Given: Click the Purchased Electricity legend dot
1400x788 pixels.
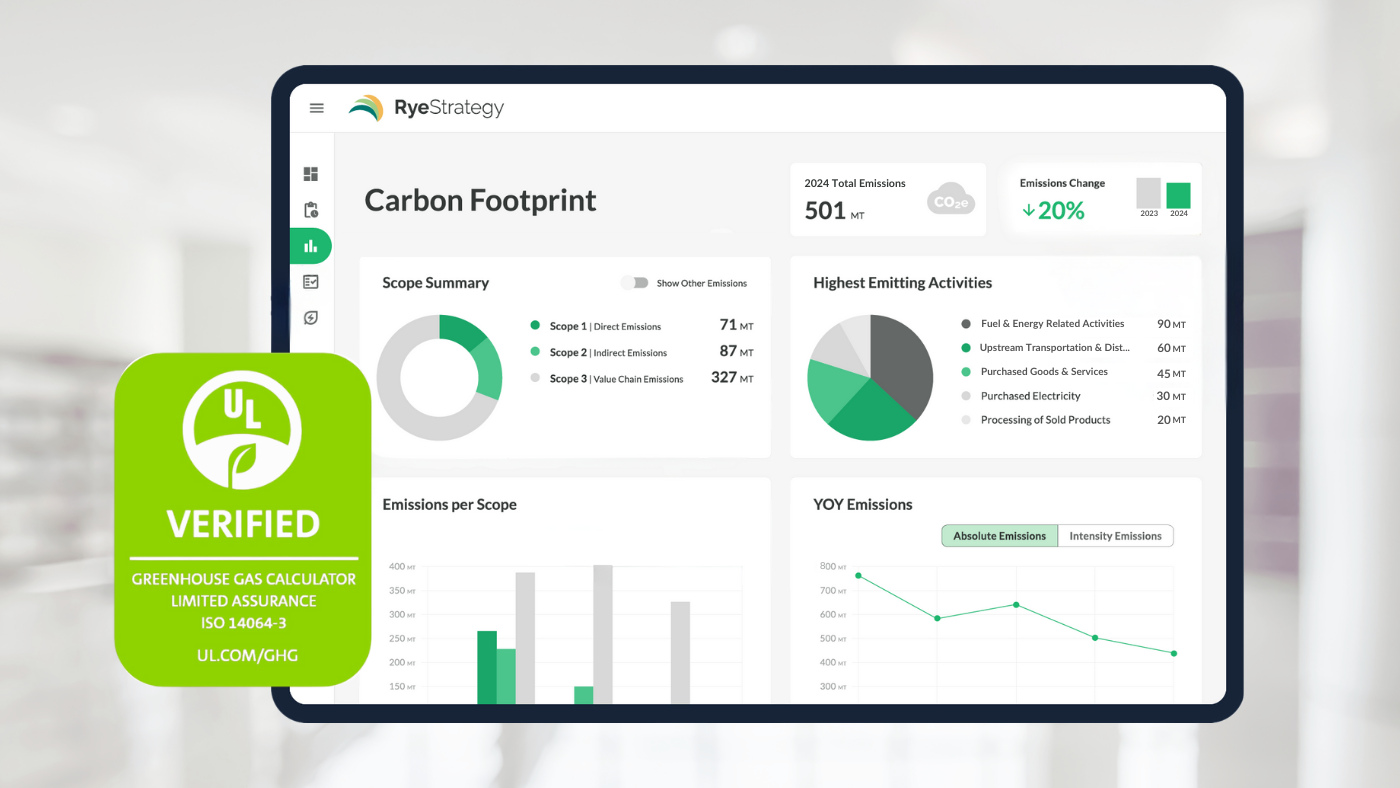Looking at the screenshot, I should point(966,396).
